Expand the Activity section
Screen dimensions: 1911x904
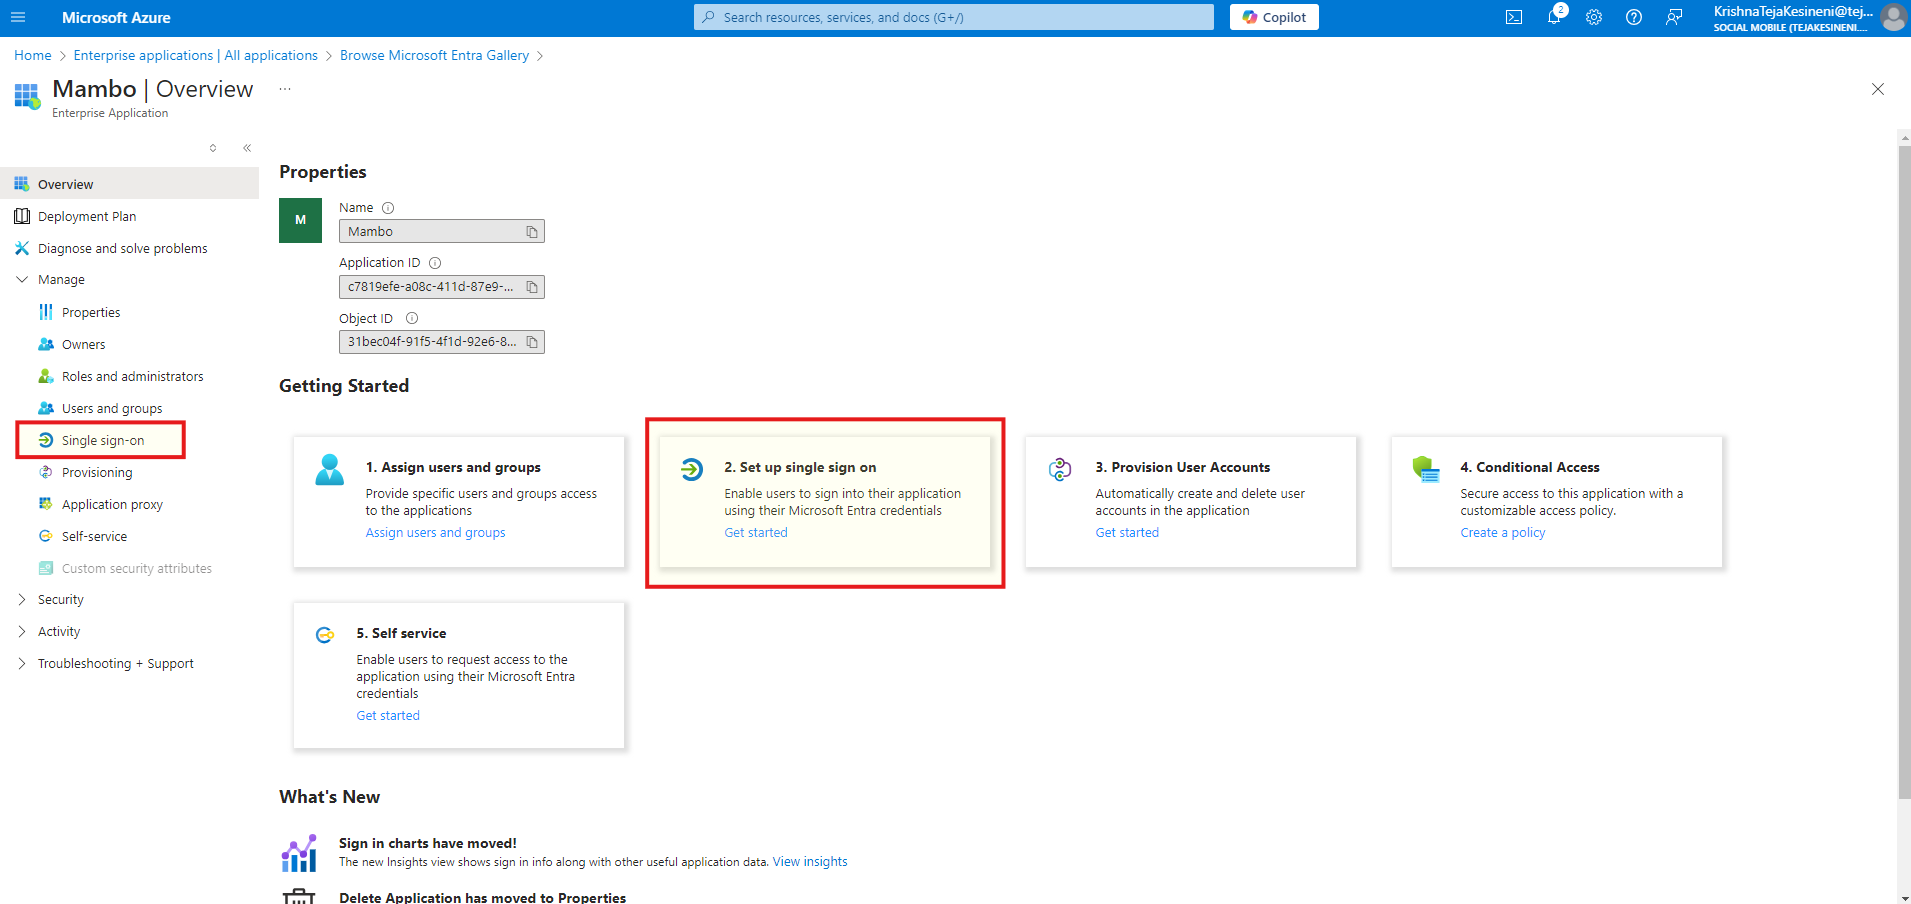pyautogui.click(x=22, y=632)
